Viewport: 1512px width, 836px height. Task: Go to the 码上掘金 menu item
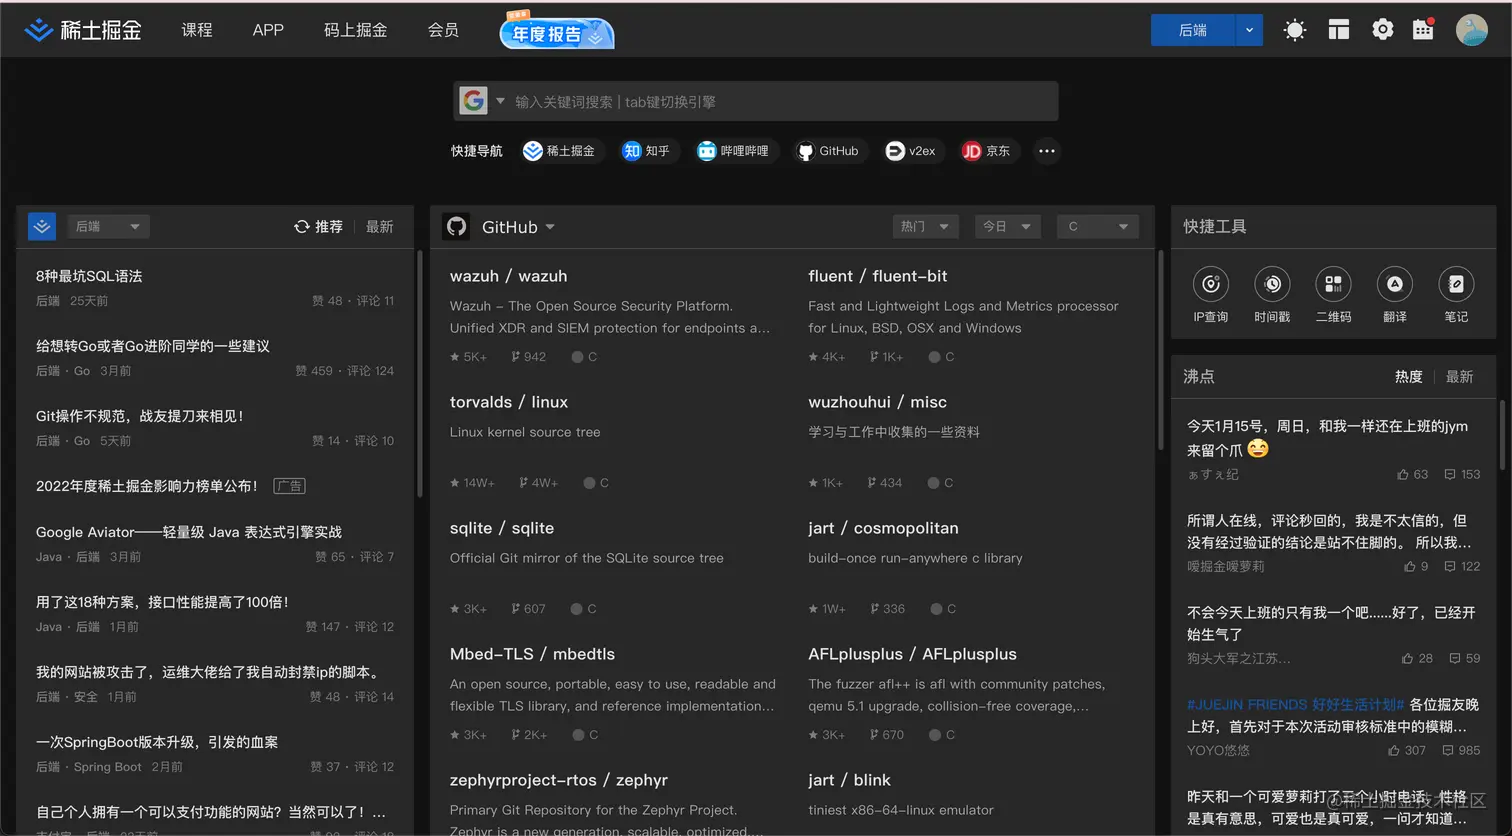(x=355, y=30)
